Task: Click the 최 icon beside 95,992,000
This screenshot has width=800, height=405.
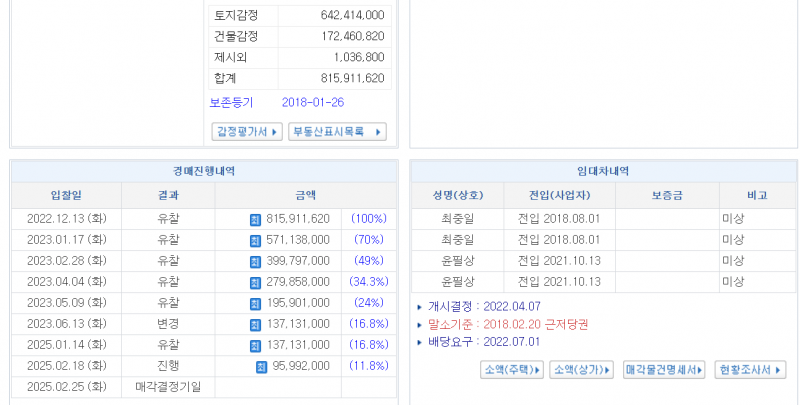Action: coord(261,366)
